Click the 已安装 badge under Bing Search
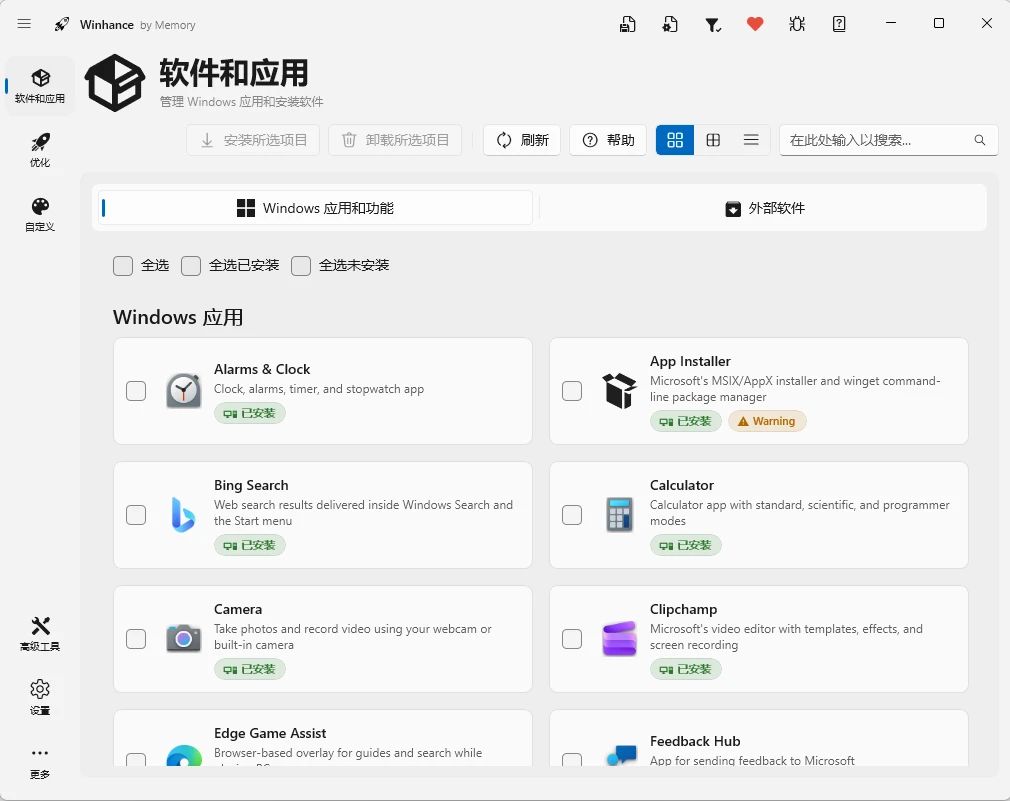 [x=250, y=545]
